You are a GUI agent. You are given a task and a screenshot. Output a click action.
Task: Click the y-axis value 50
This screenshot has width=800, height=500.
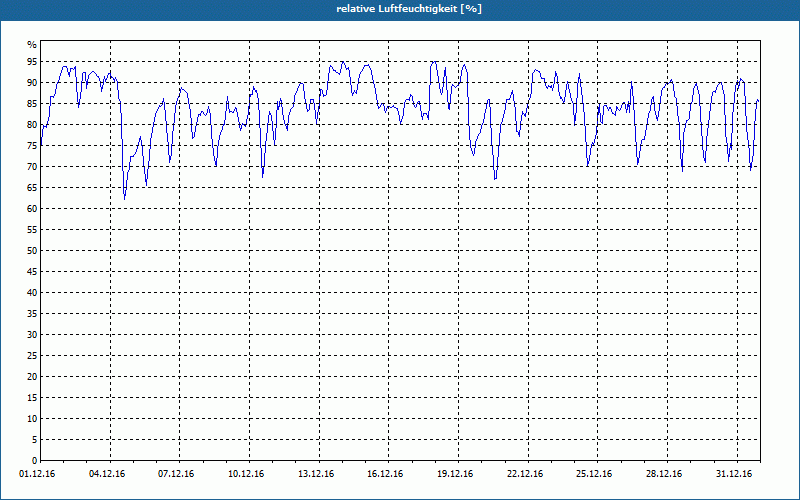click(x=32, y=251)
